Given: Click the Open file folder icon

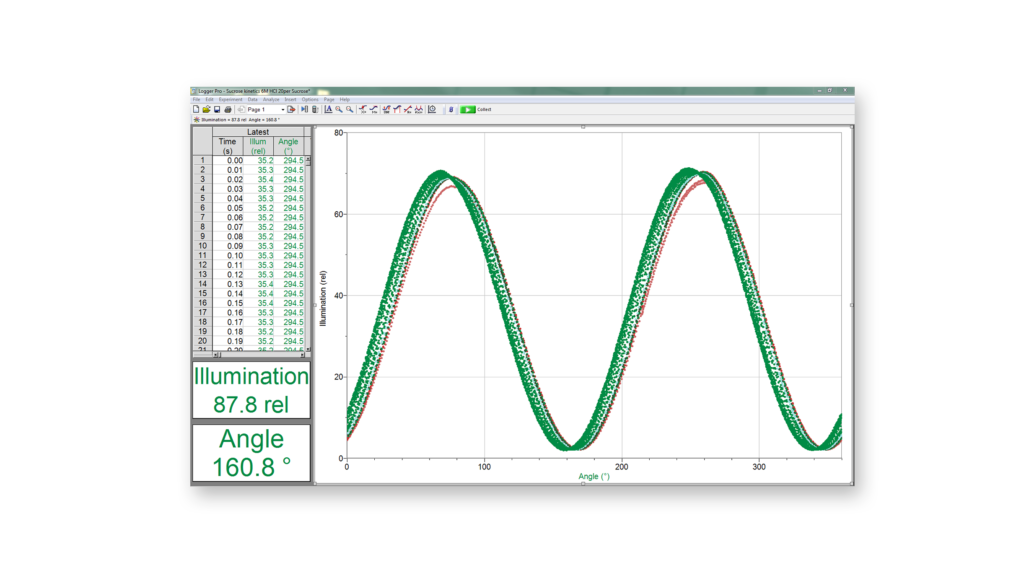Looking at the screenshot, I should pyautogui.click(x=206, y=109).
